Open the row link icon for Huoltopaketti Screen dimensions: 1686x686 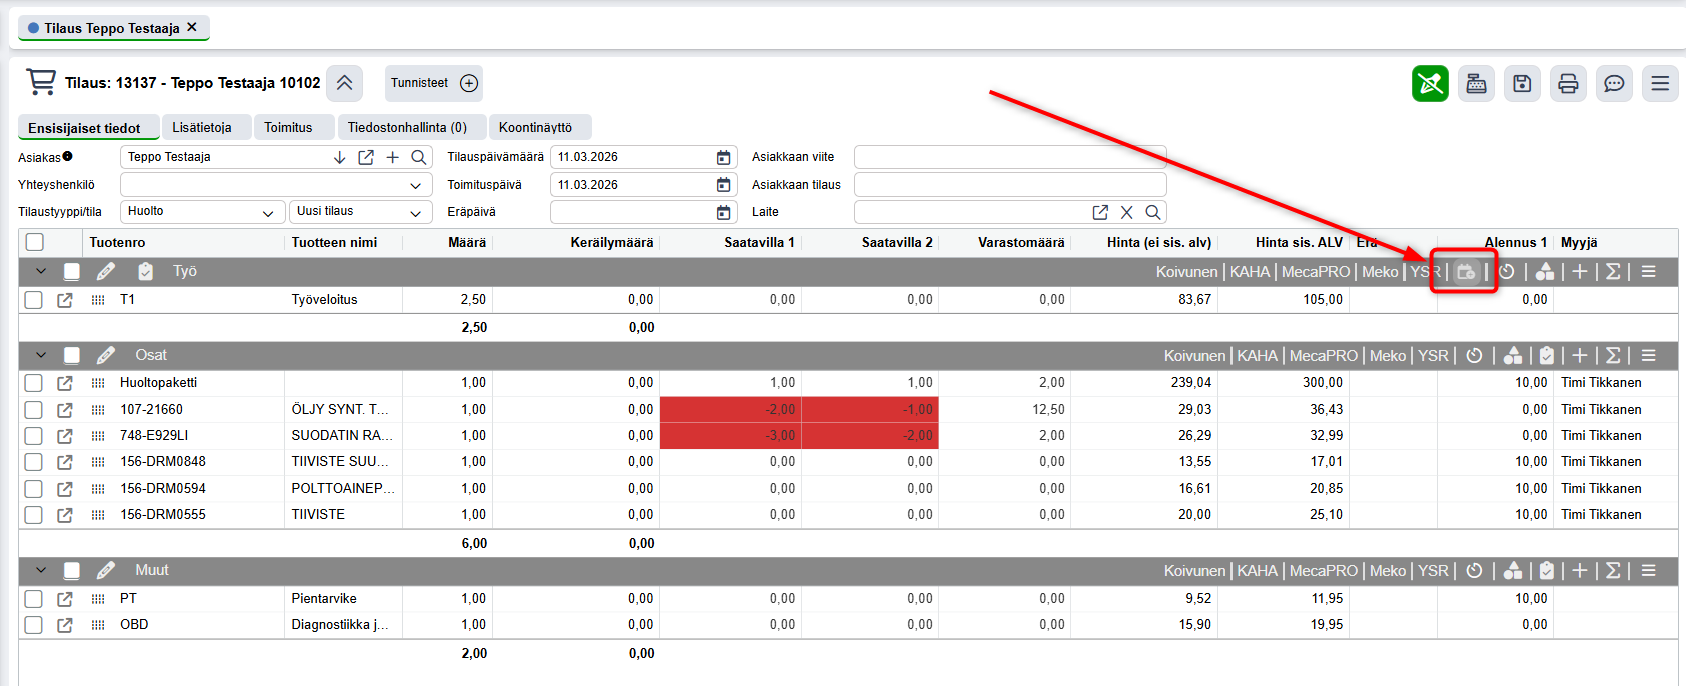point(65,383)
